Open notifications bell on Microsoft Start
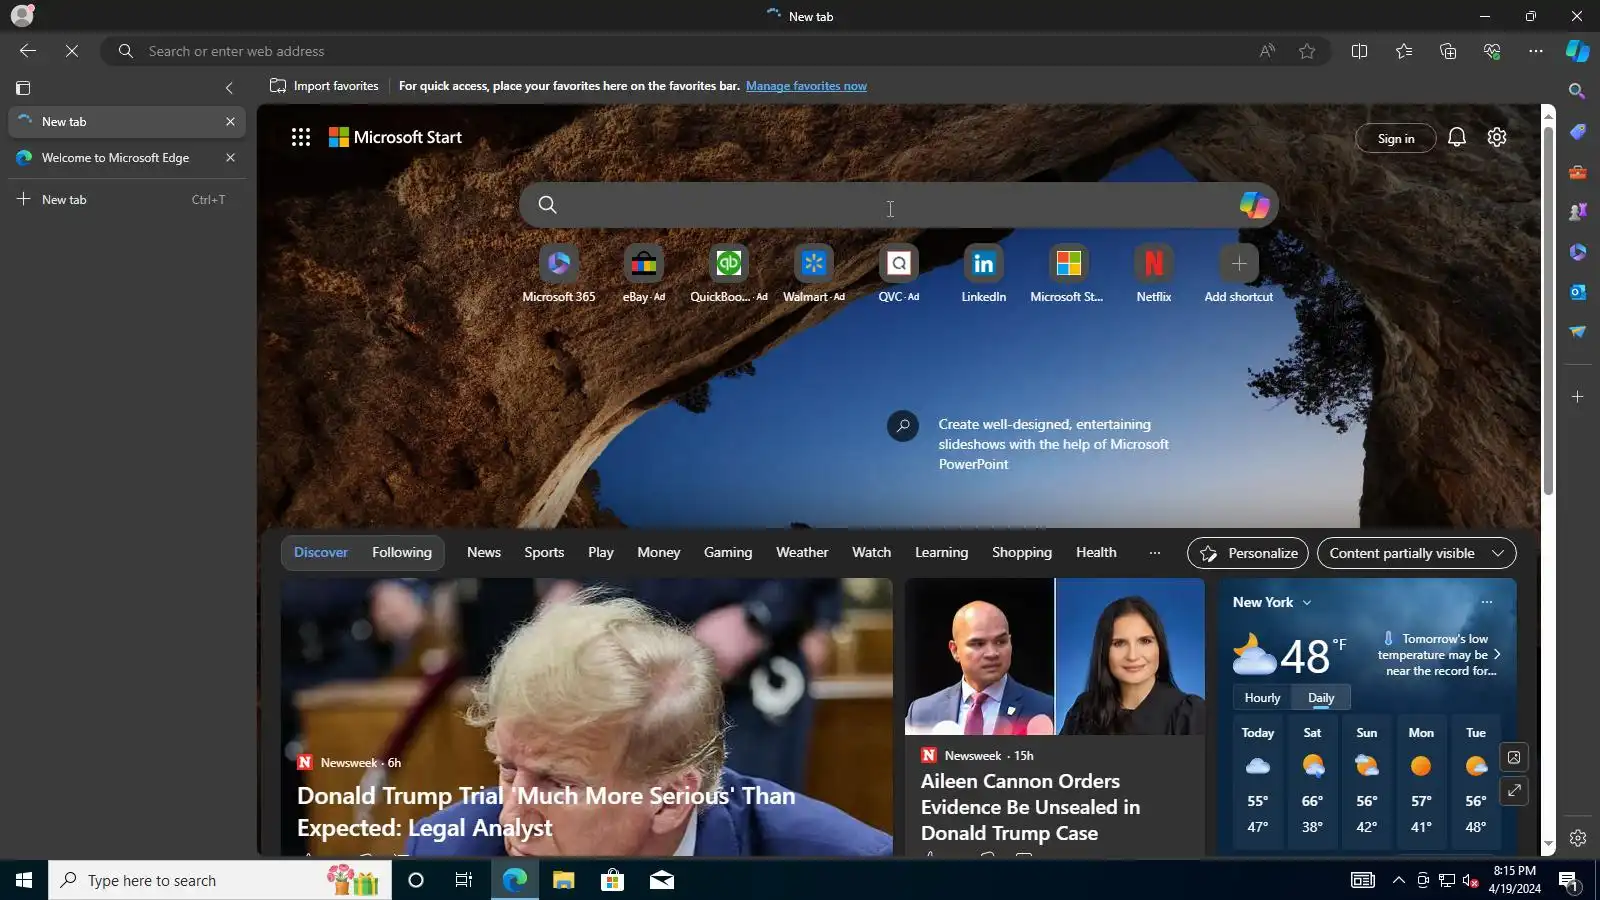The height and width of the screenshot is (900, 1600). coord(1457,137)
